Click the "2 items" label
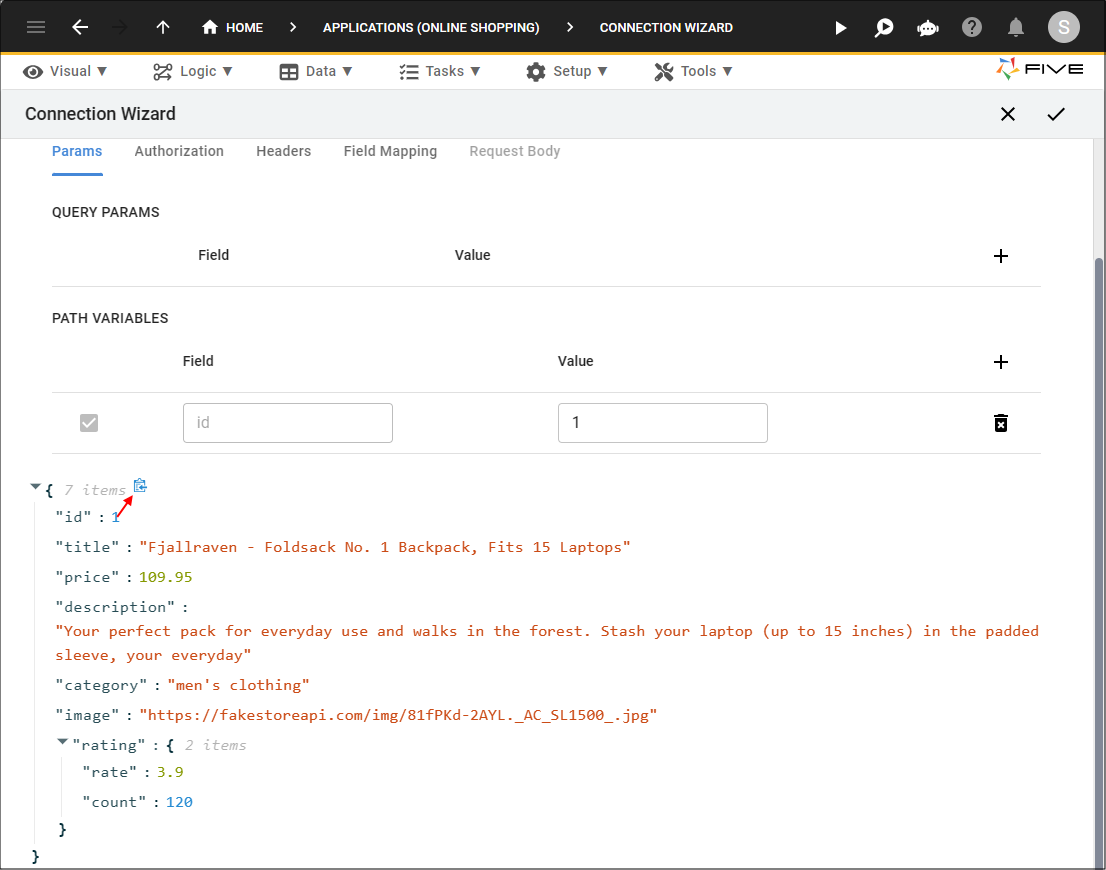 click(x=216, y=745)
